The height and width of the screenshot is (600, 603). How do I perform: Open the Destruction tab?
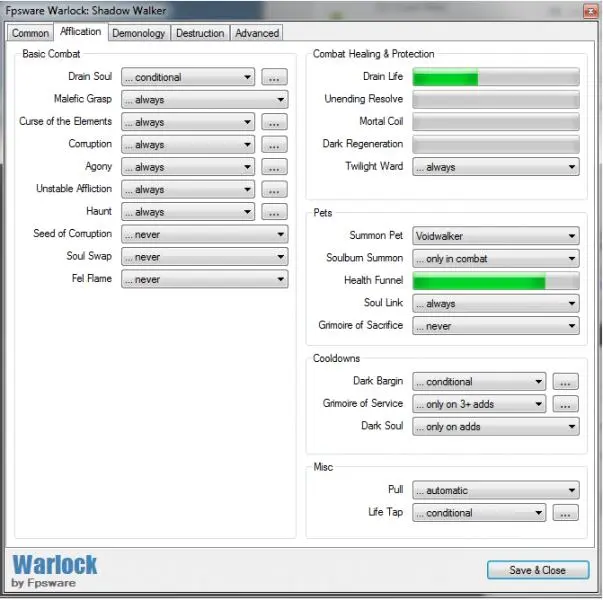[x=200, y=33]
